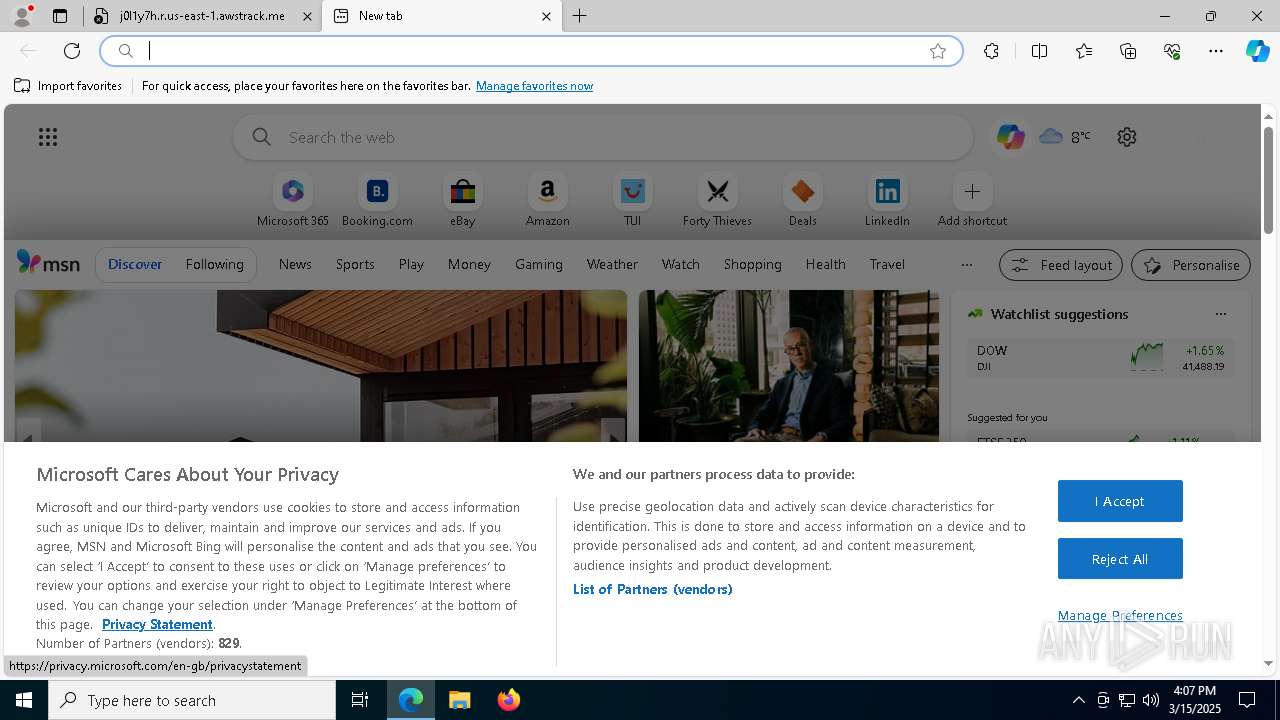Toggle split screen view
This screenshot has height=720, width=1280.
click(x=1039, y=51)
